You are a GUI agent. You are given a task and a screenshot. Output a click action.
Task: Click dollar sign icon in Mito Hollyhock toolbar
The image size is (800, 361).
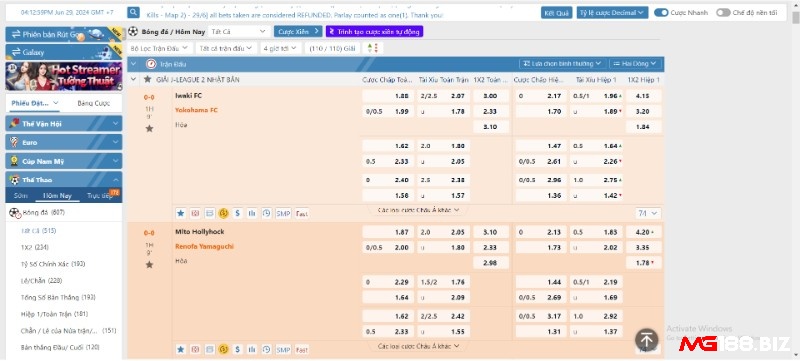click(x=237, y=349)
